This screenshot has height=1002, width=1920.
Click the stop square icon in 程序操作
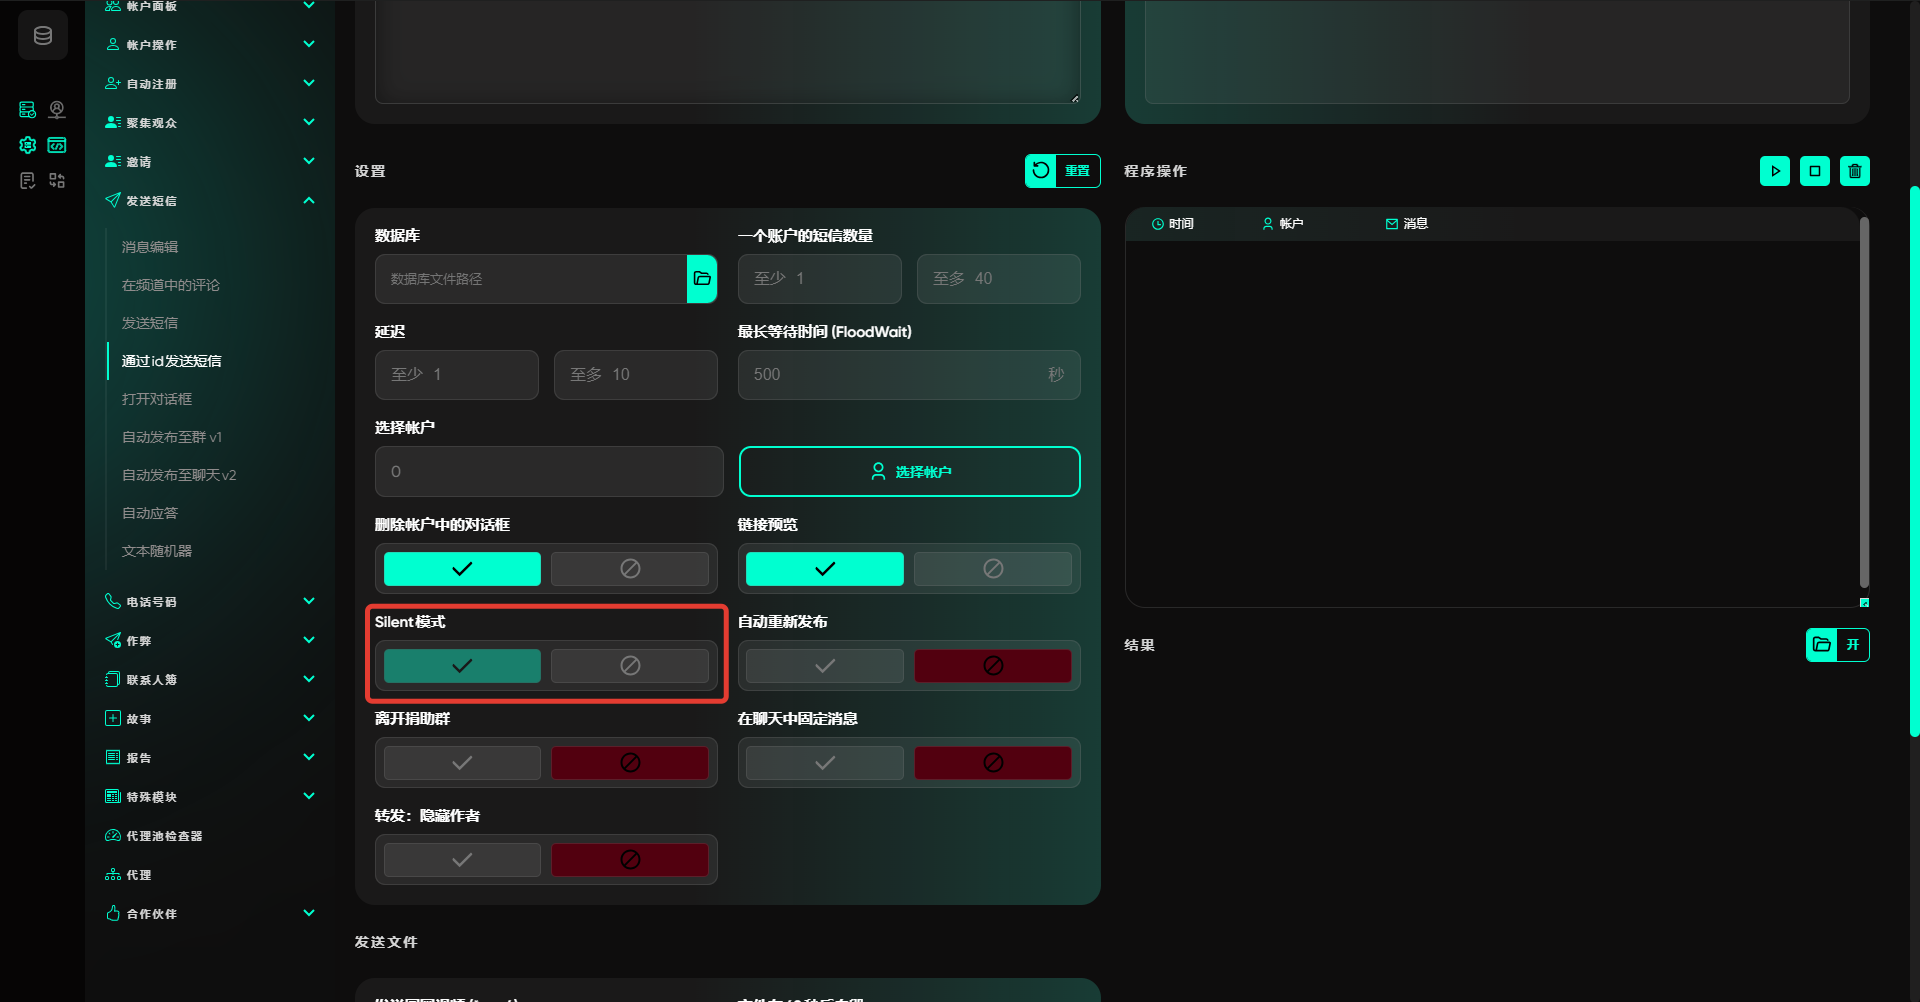1814,171
